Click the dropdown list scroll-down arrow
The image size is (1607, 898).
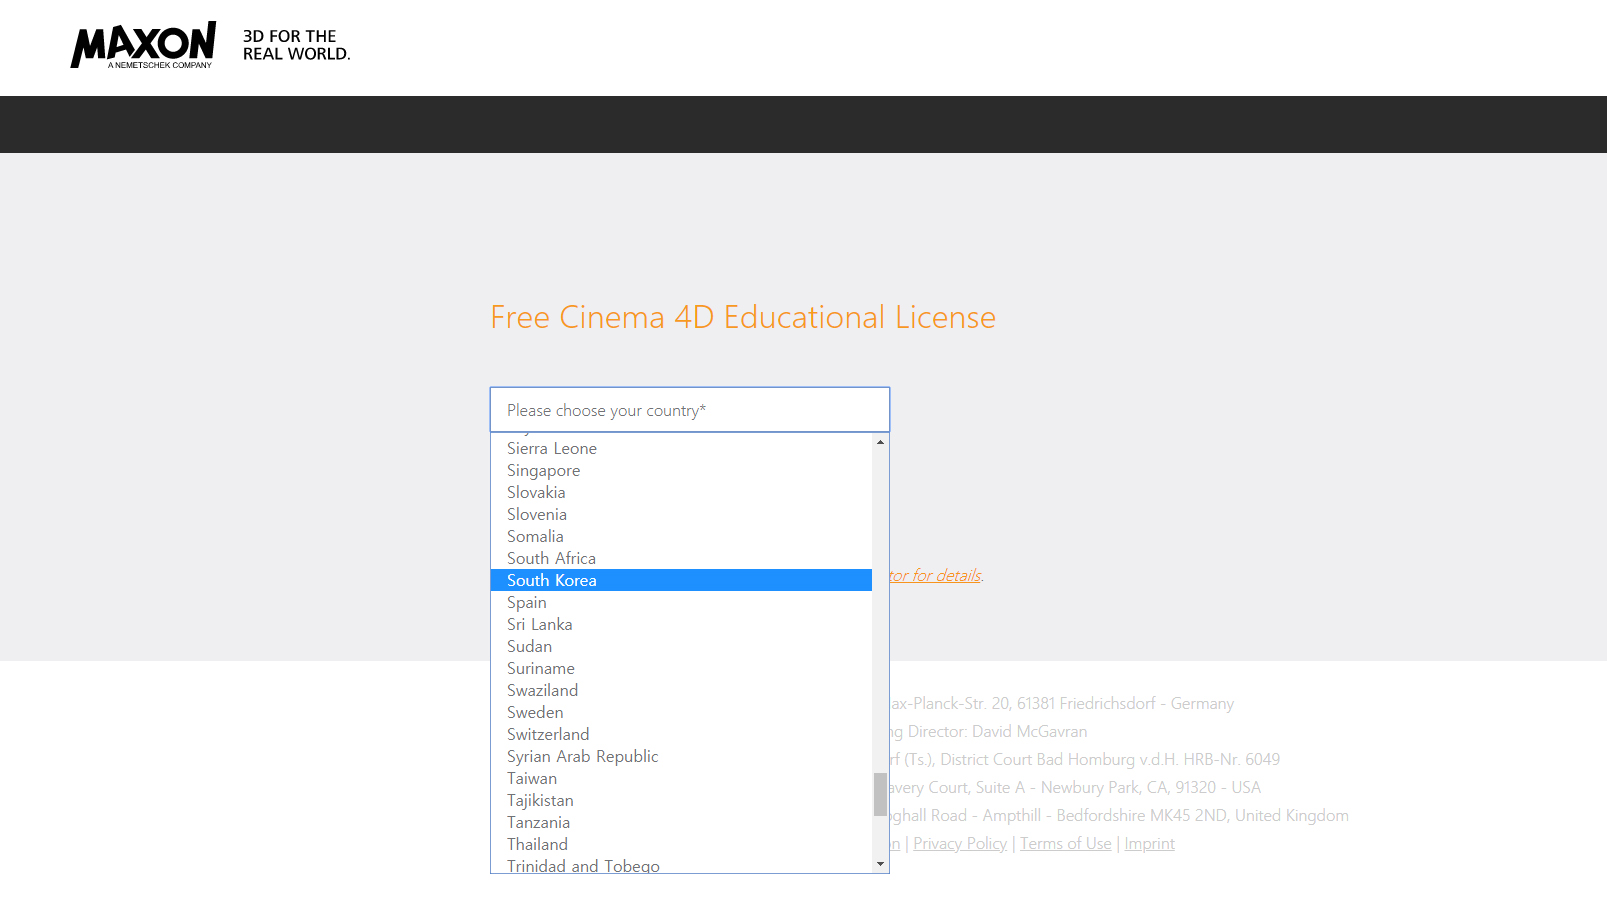(880, 864)
